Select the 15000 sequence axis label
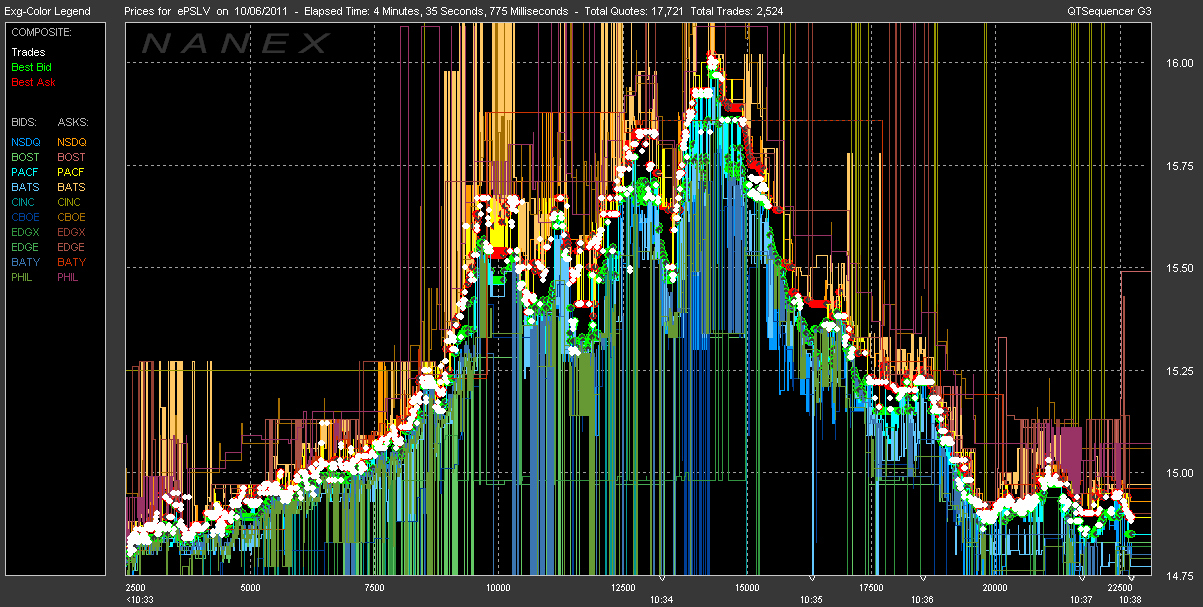Viewport: 1203px width, 607px height. pyautogui.click(x=746, y=587)
